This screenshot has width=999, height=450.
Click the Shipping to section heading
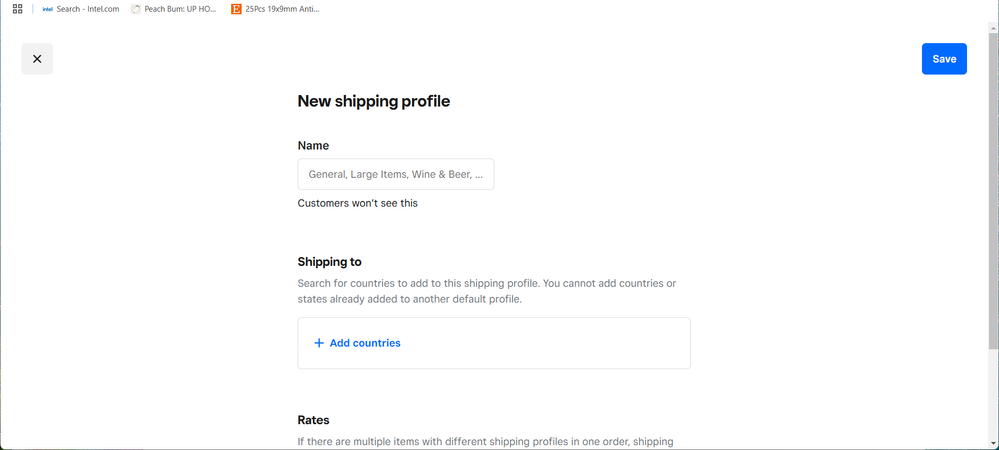click(330, 262)
